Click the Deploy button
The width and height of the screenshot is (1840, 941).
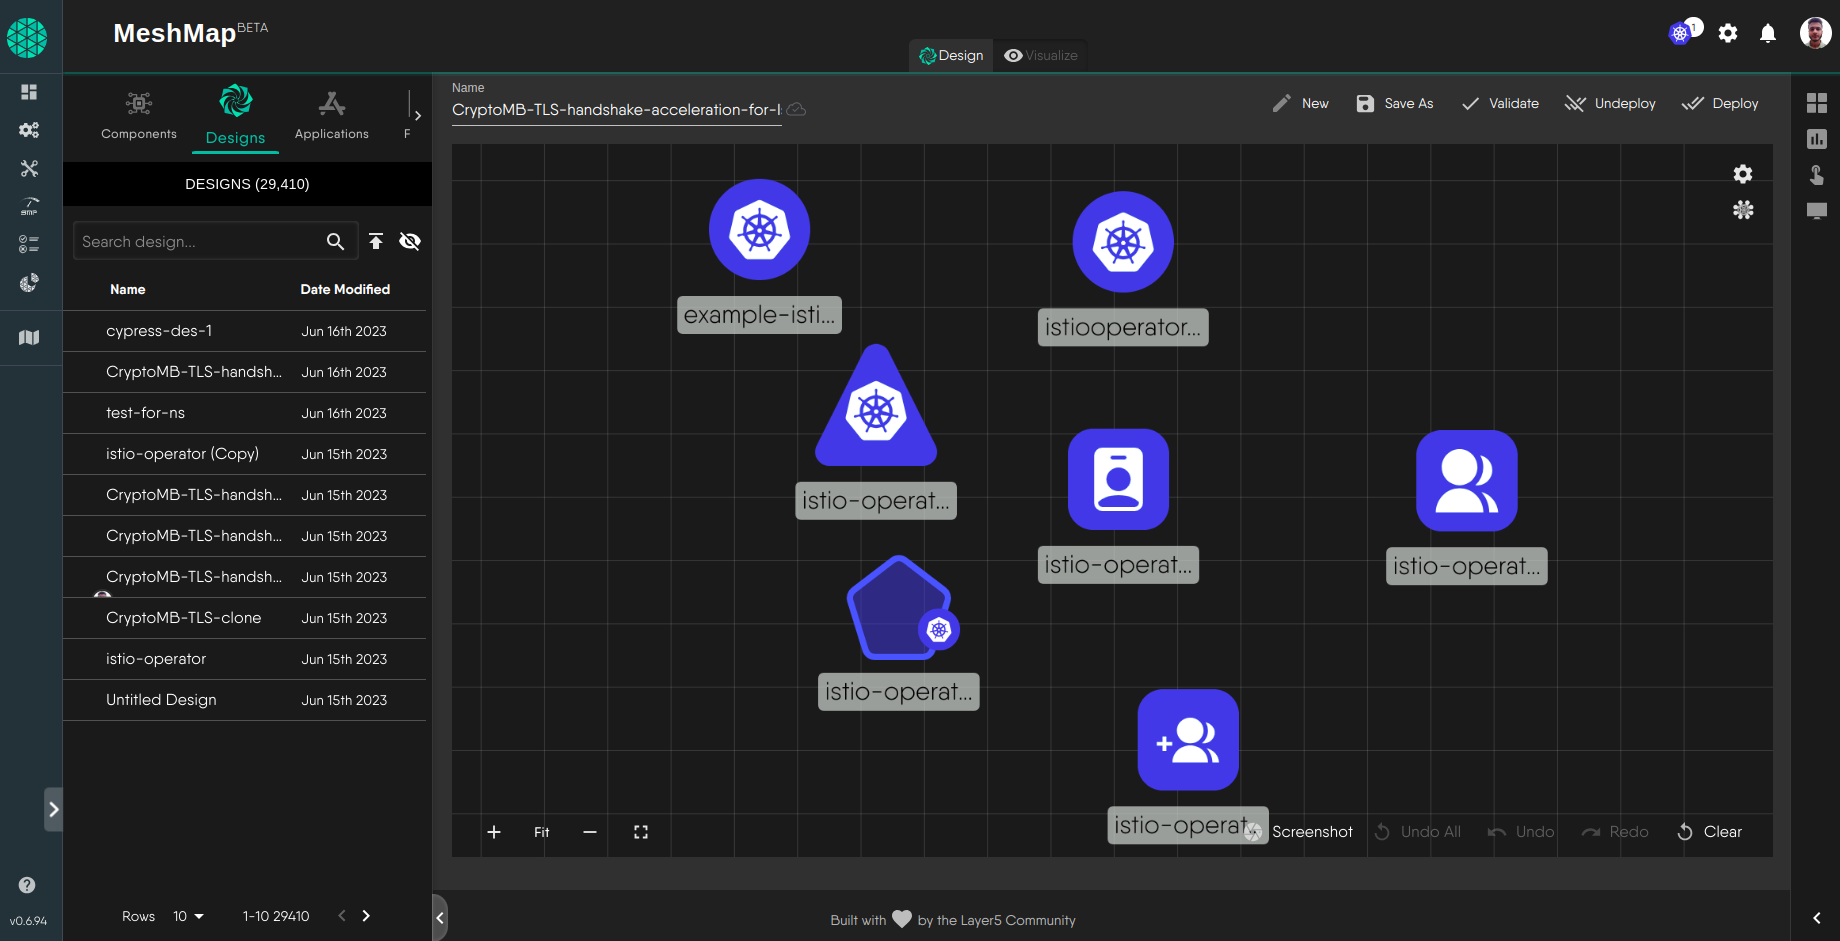tap(1720, 104)
